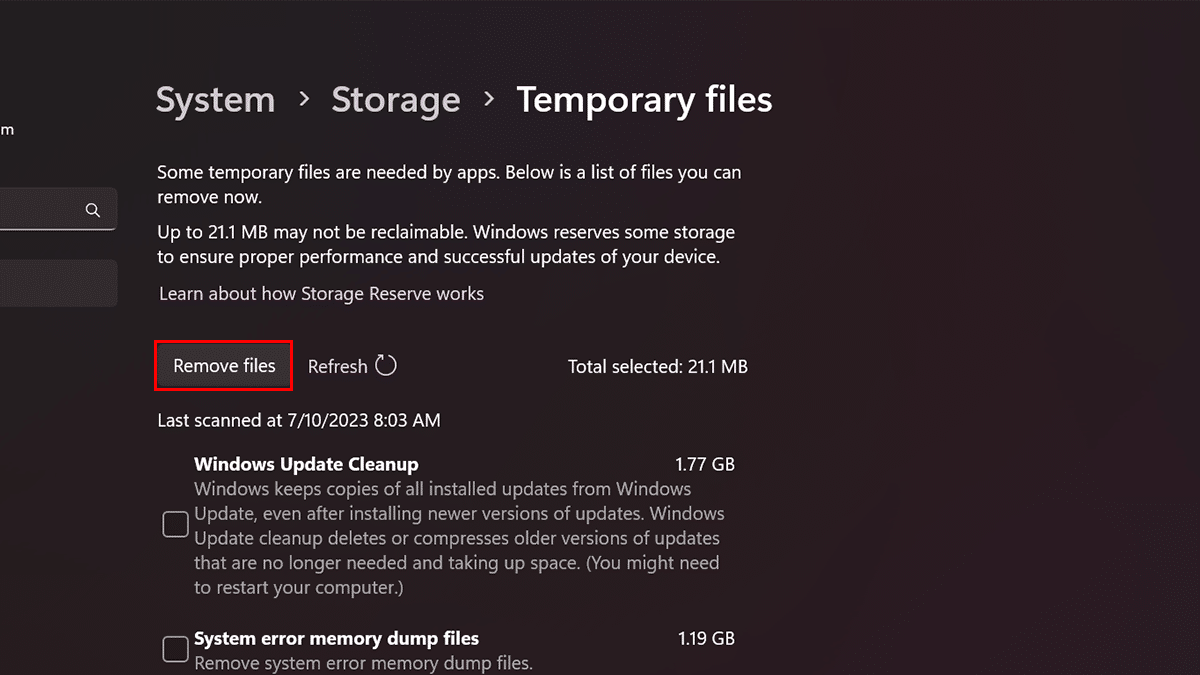1200x675 pixels.
Task: Click the Last scanned timestamp text
Action: (x=298, y=421)
